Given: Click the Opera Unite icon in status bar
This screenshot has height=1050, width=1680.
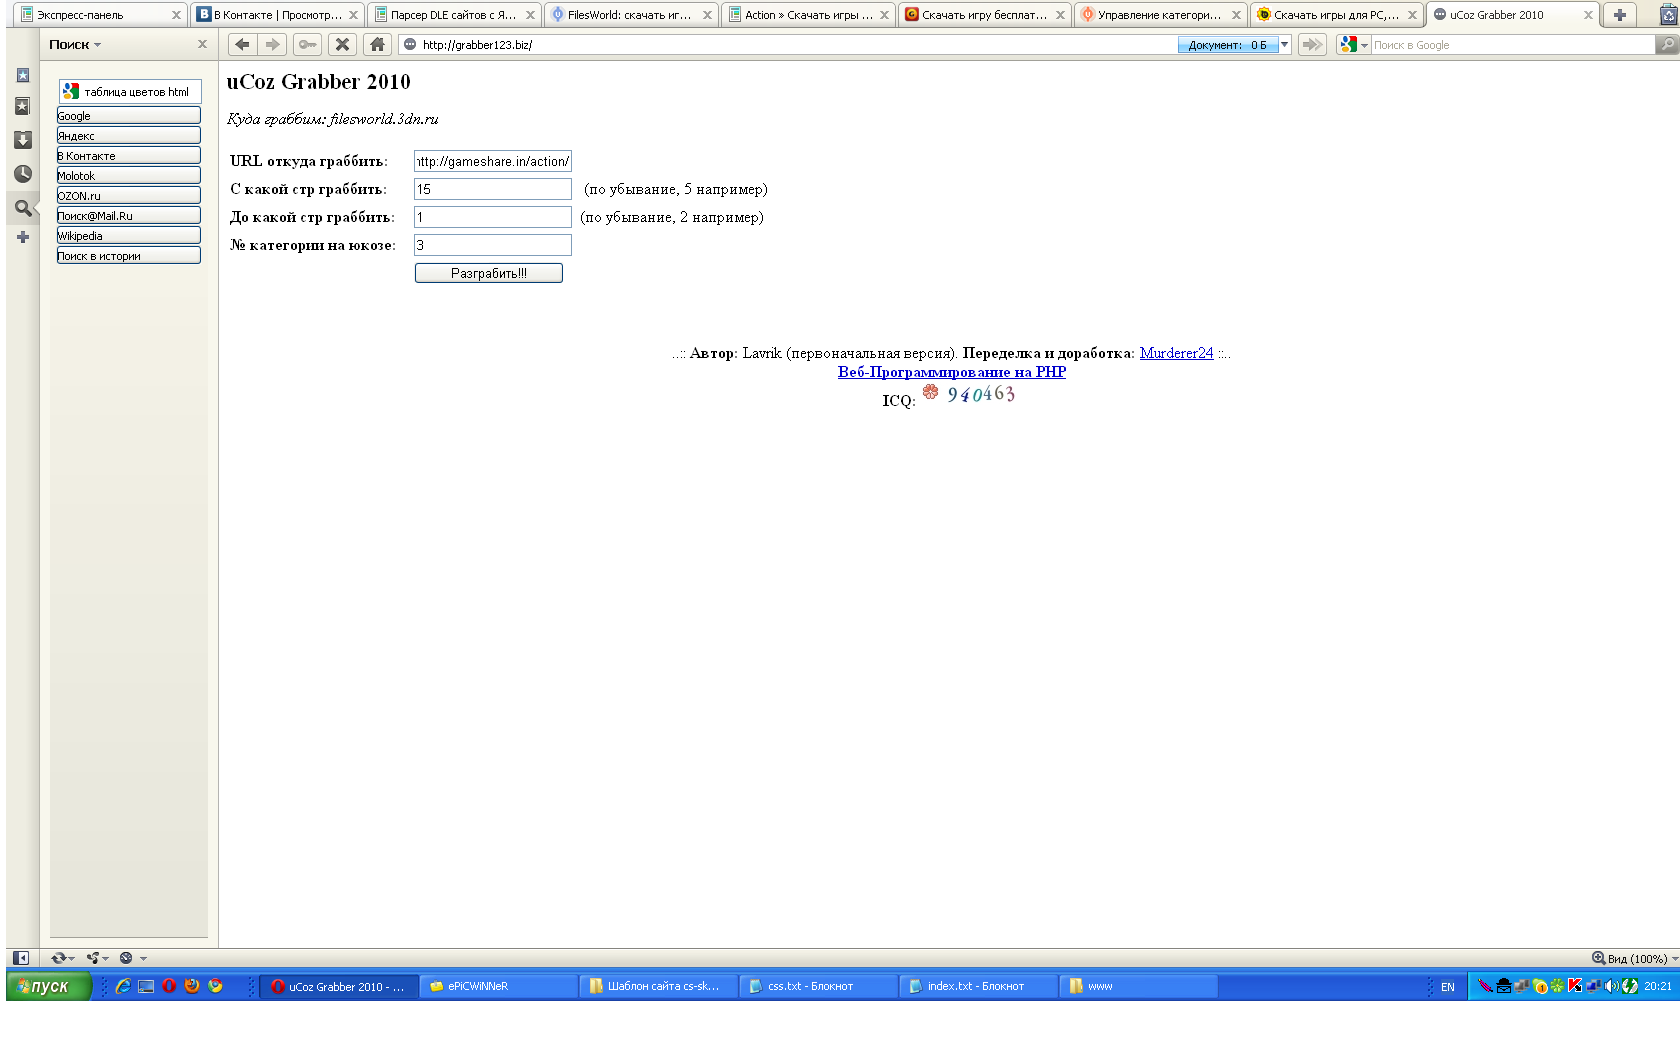Looking at the screenshot, I should (x=93, y=958).
